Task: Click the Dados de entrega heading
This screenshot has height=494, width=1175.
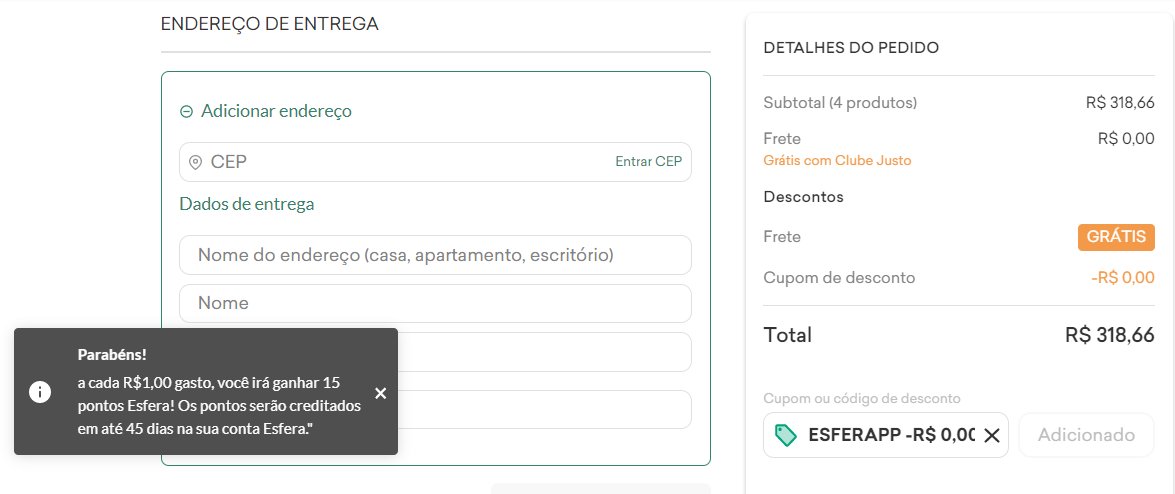Action: (x=247, y=204)
